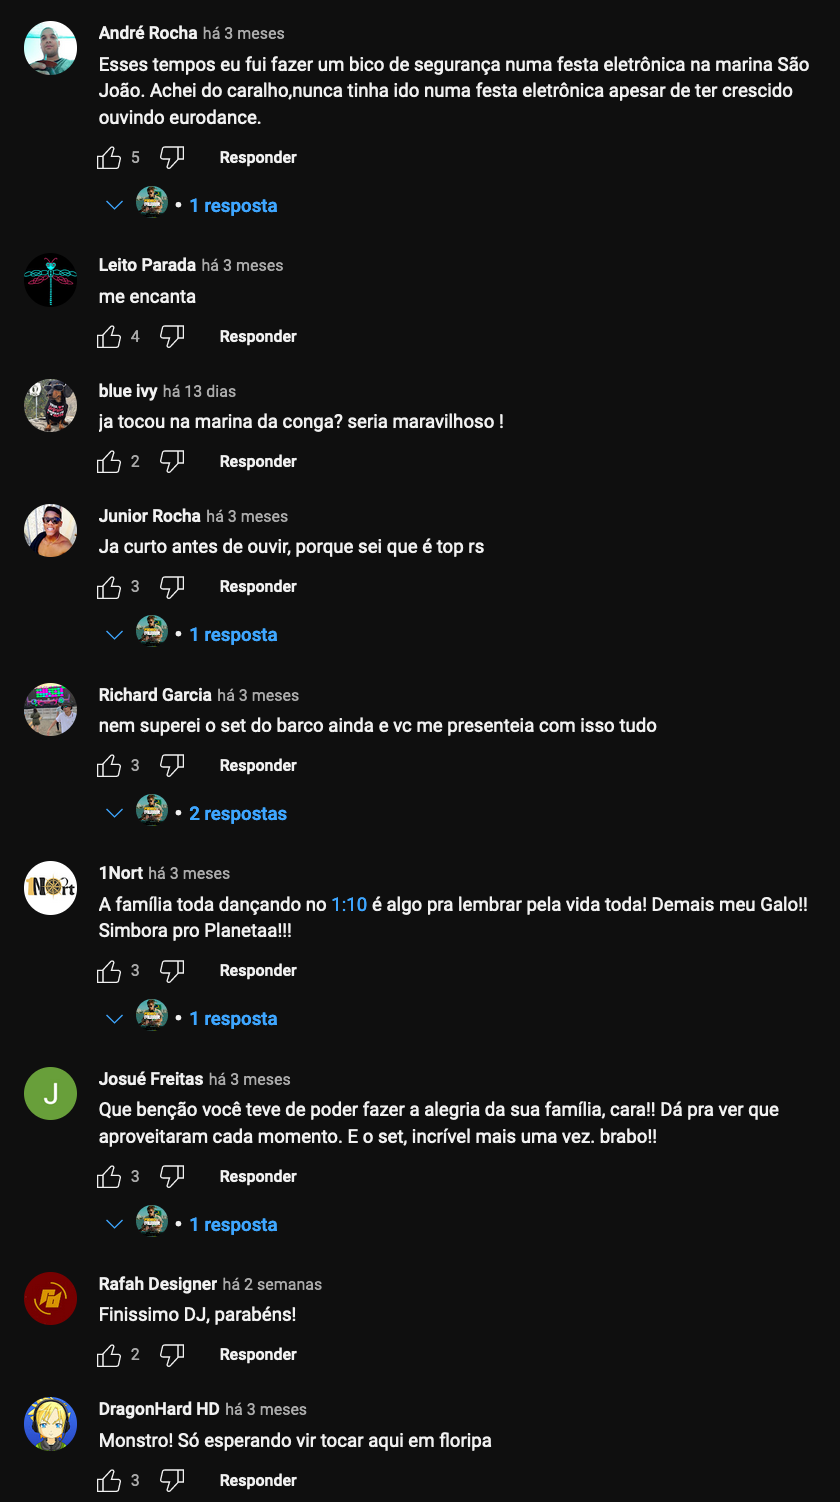Give DragonHard HD's comment a thumbs up
The height and width of the screenshot is (1502, 840).
tap(109, 1481)
